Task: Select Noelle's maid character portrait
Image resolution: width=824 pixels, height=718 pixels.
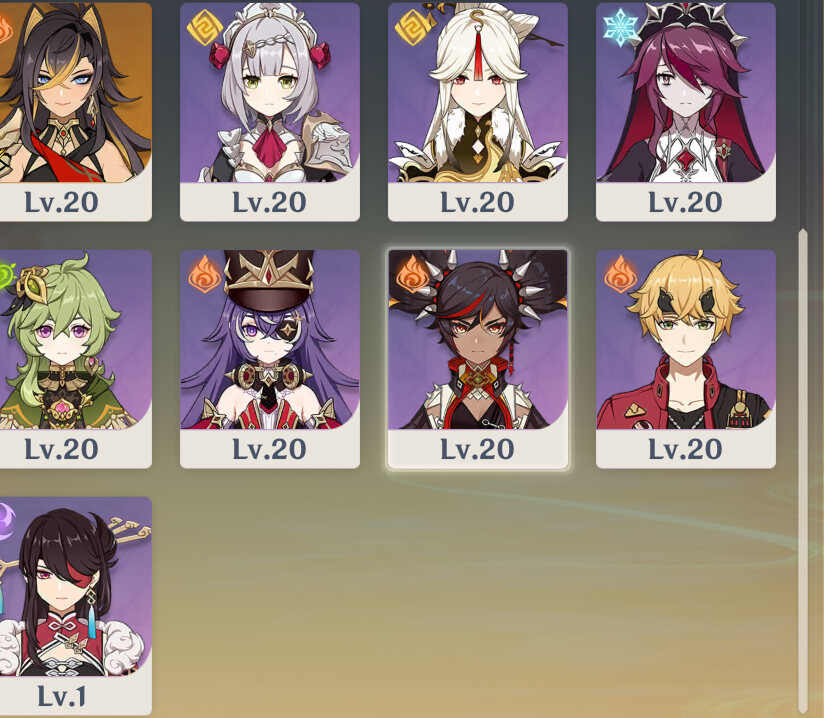Action: (x=270, y=93)
